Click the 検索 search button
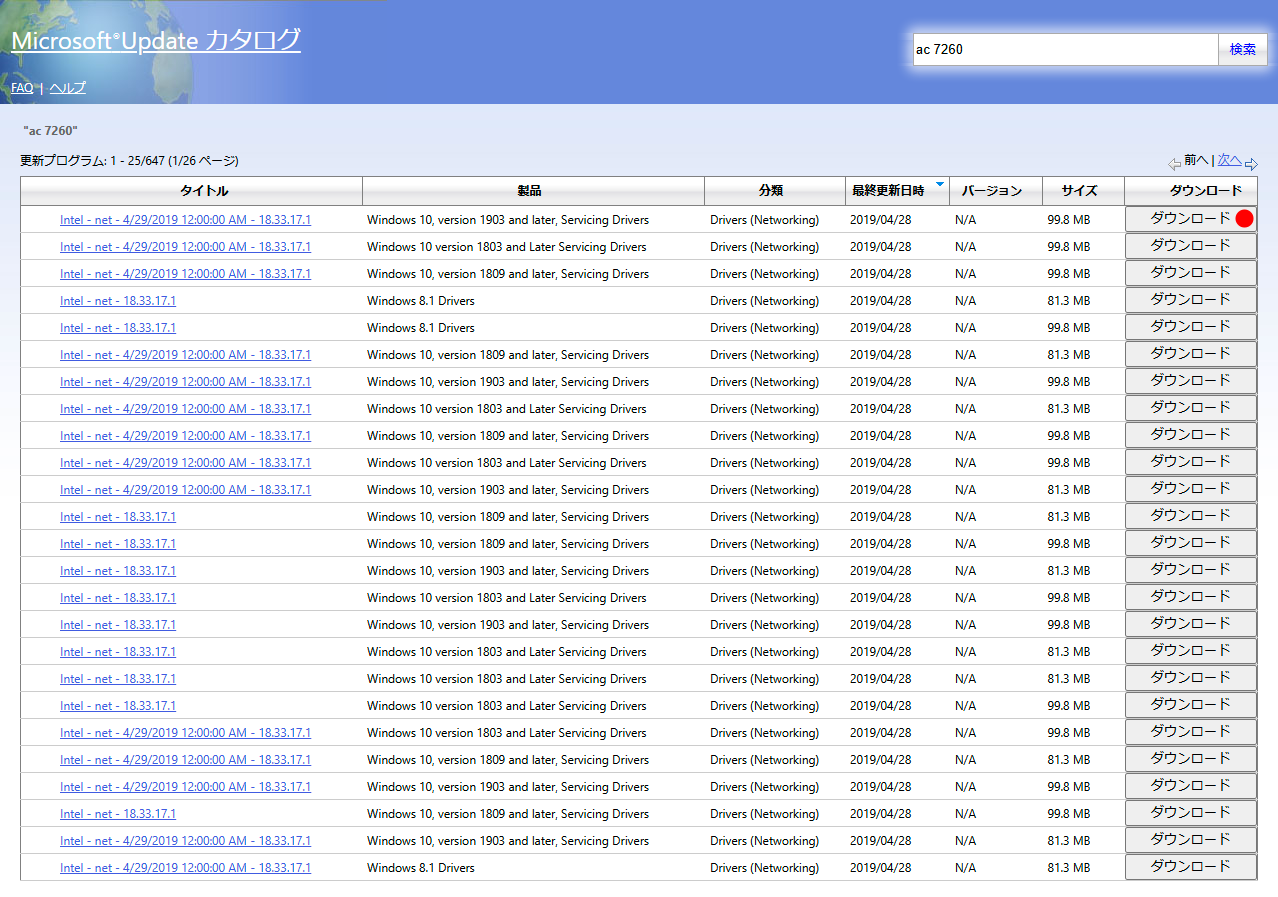 pos(1243,49)
